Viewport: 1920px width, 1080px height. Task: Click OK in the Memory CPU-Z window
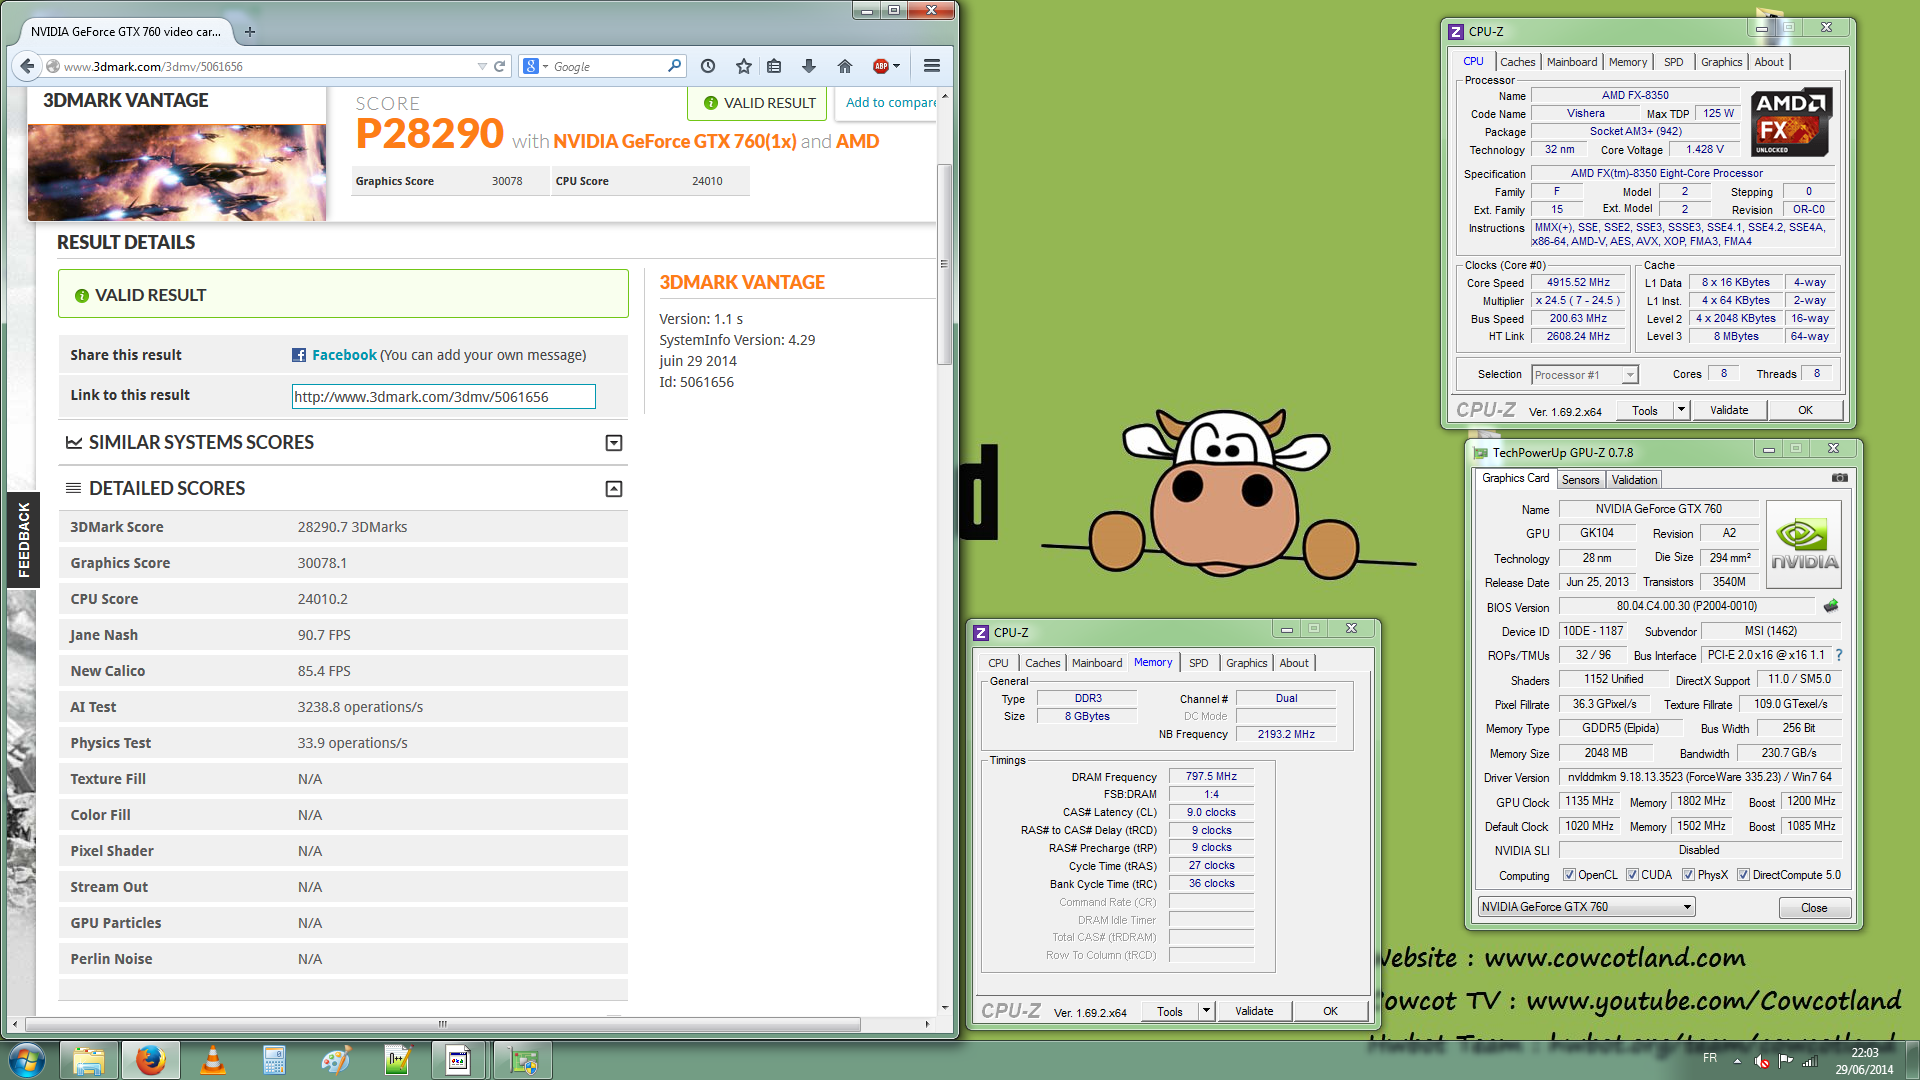1330,1011
